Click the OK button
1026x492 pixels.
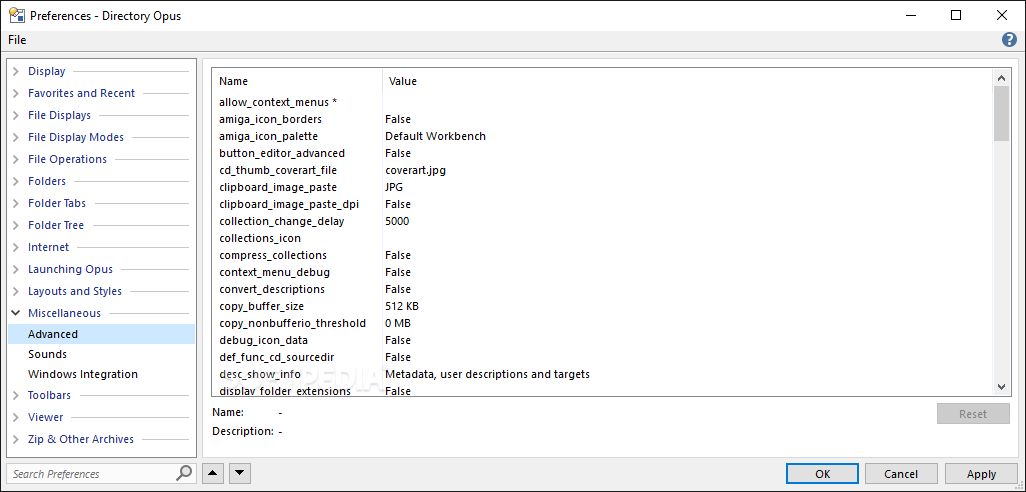pos(823,474)
